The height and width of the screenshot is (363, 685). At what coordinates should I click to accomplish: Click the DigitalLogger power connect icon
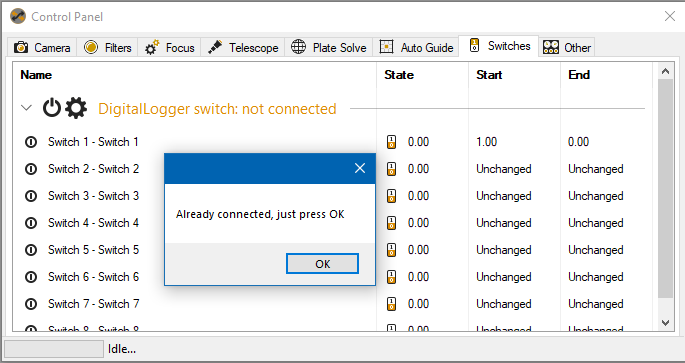pos(52,108)
